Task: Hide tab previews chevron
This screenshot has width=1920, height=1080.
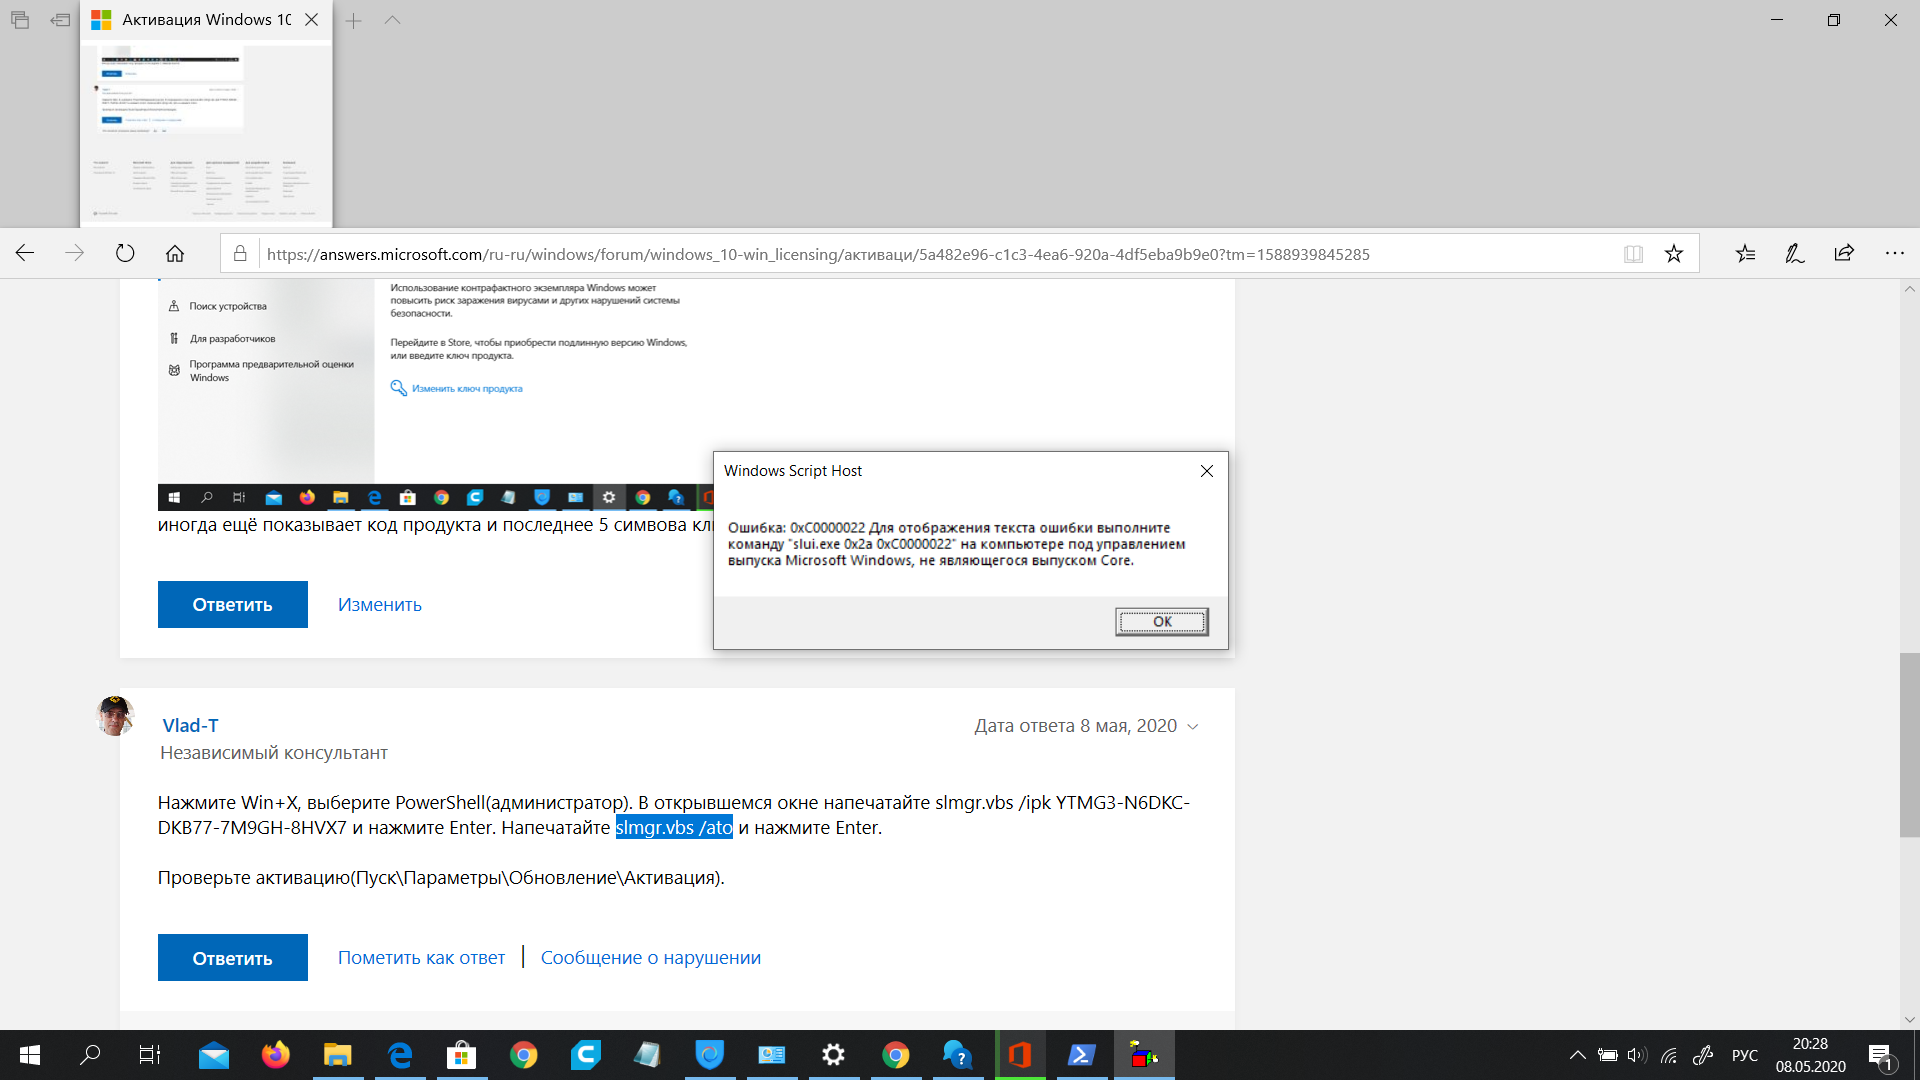Action: tap(392, 20)
